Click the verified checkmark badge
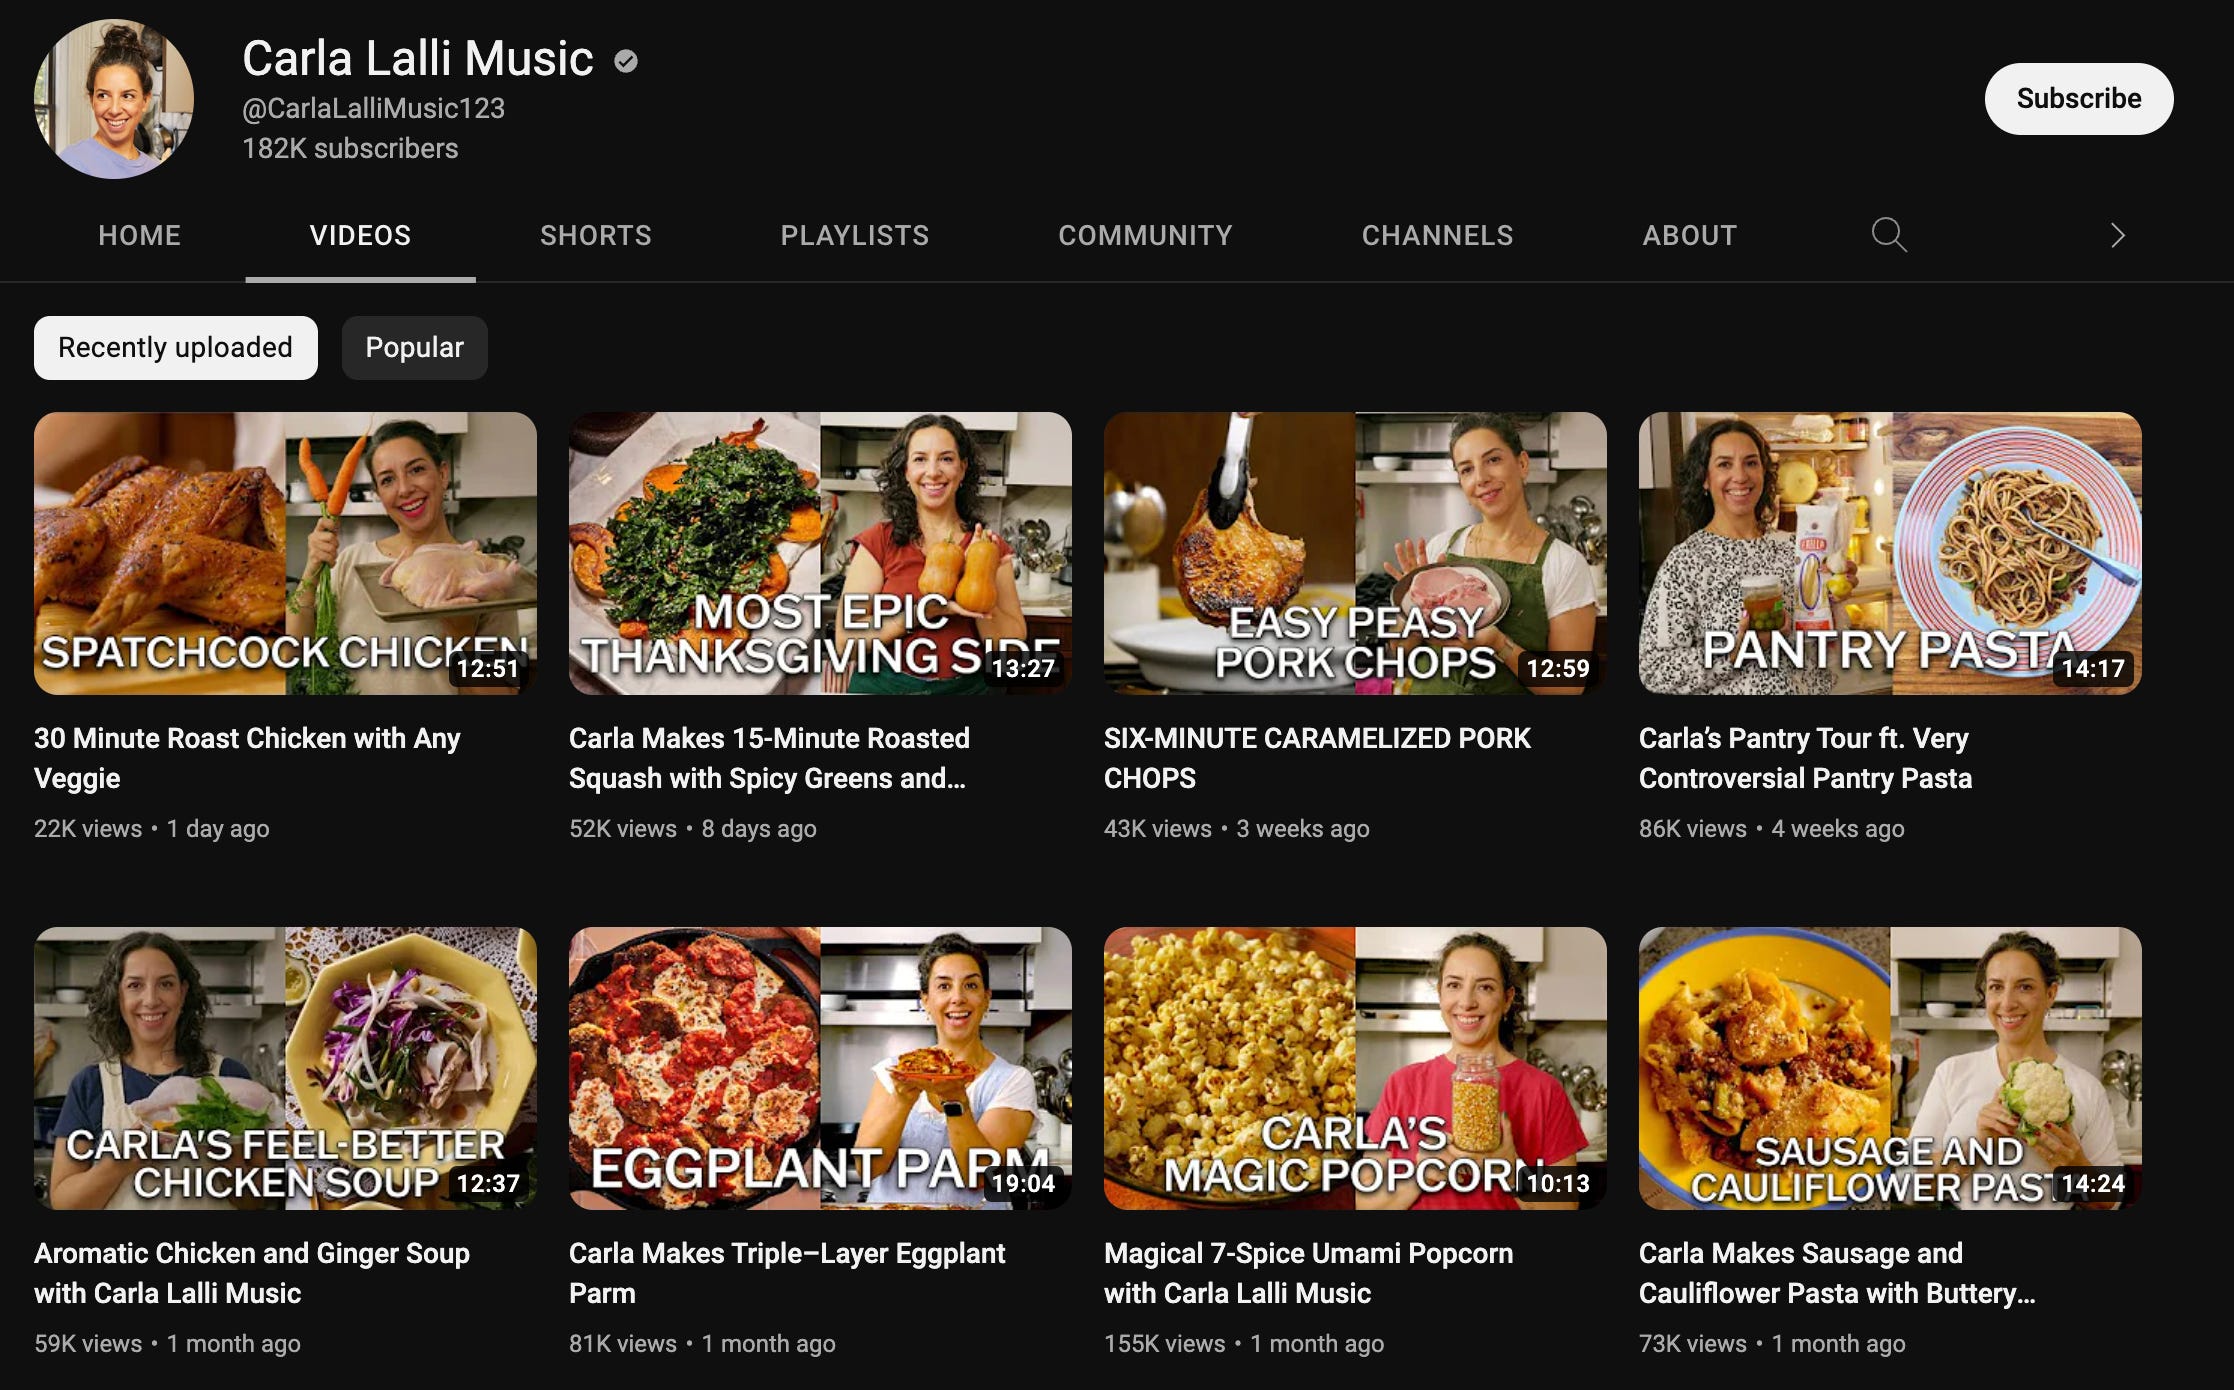This screenshot has width=2234, height=1390. point(626,62)
